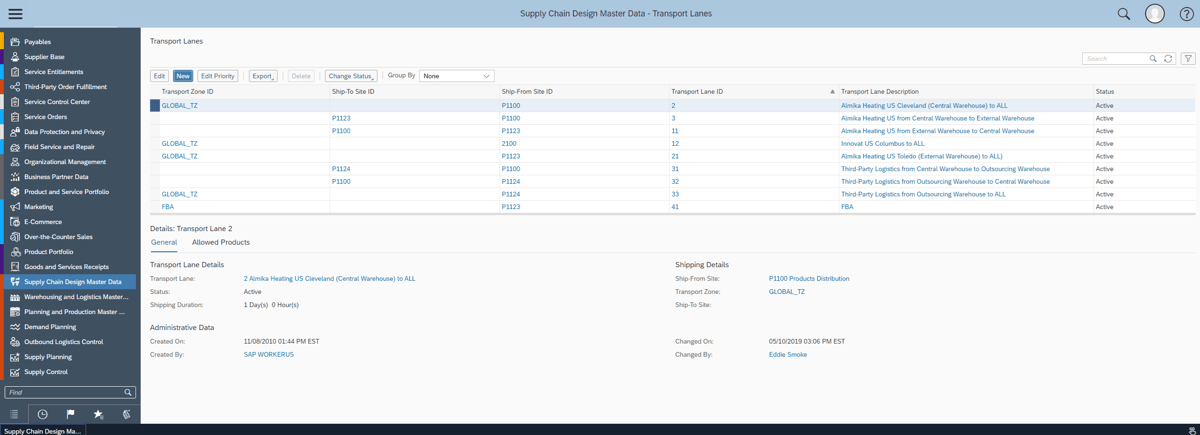1200x435 pixels.
Task: Refresh the transport lanes table
Action: point(1168,59)
